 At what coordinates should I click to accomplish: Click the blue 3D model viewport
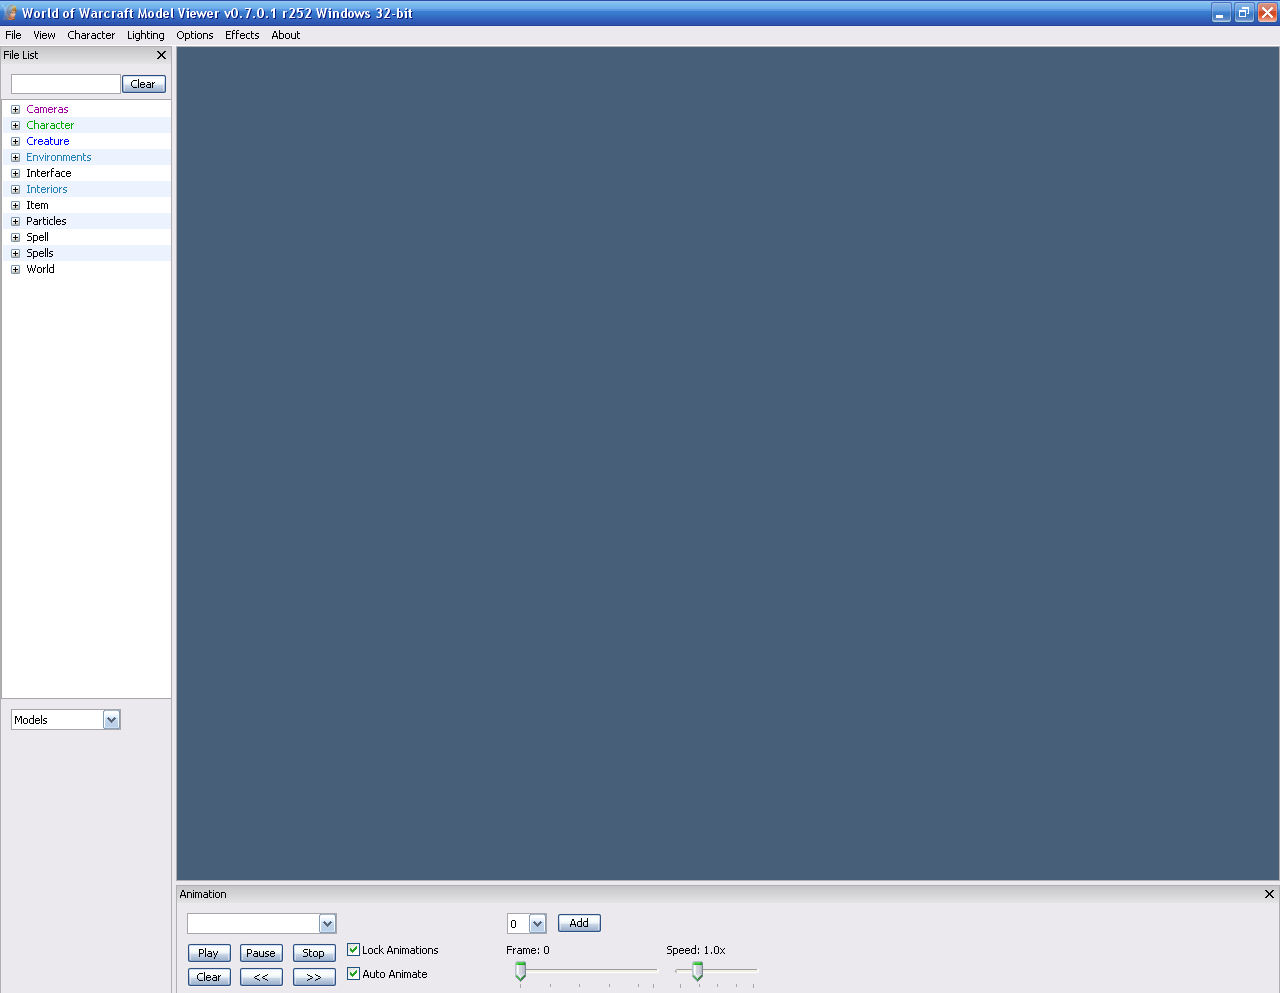tap(728, 463)
